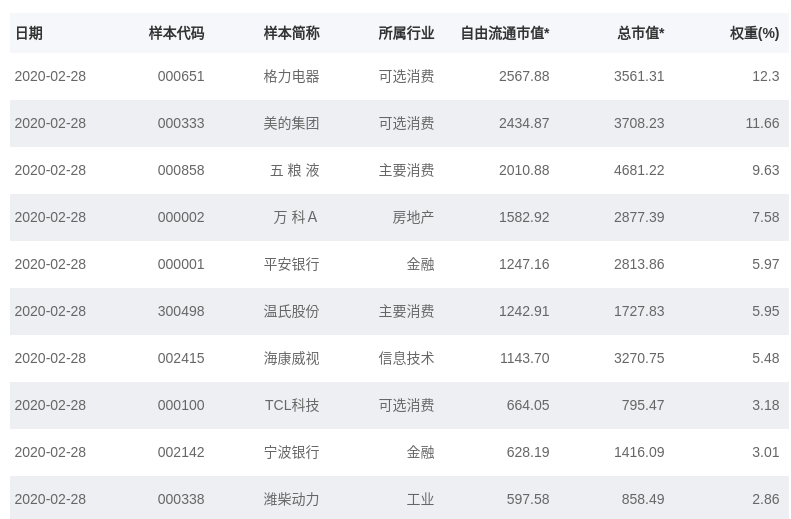The height and width of the screenshot is (519, 791).
Task: Select sample code 000858
Action: pos(181,170)
